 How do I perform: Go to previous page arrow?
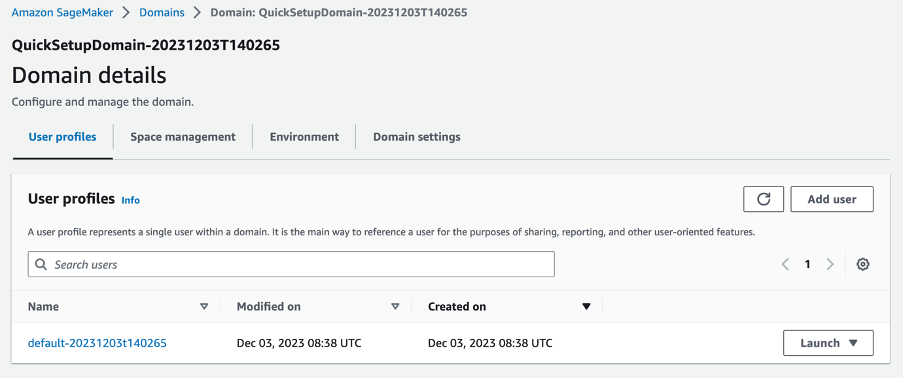pos(785,264)
